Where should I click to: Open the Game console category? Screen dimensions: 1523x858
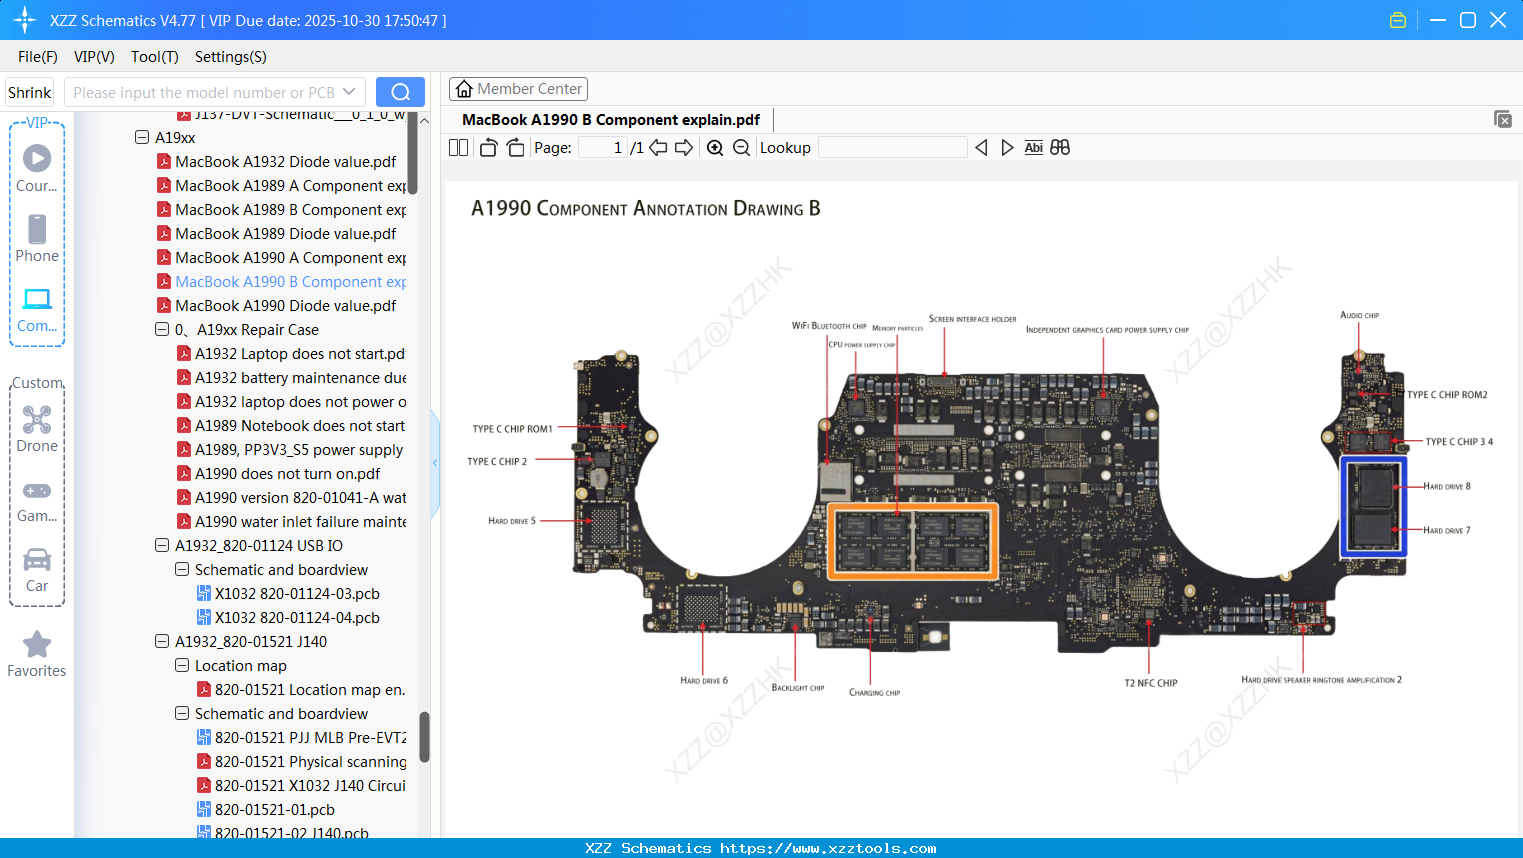(x=37, y=500)
